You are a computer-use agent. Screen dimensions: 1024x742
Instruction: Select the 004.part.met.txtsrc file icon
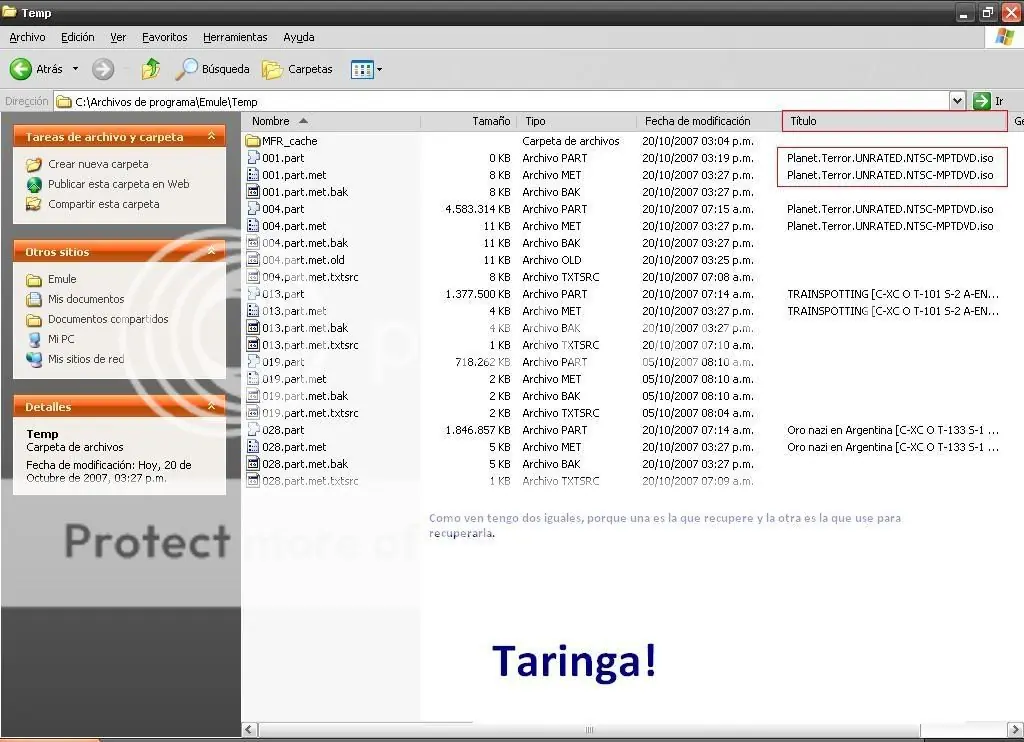253,276
